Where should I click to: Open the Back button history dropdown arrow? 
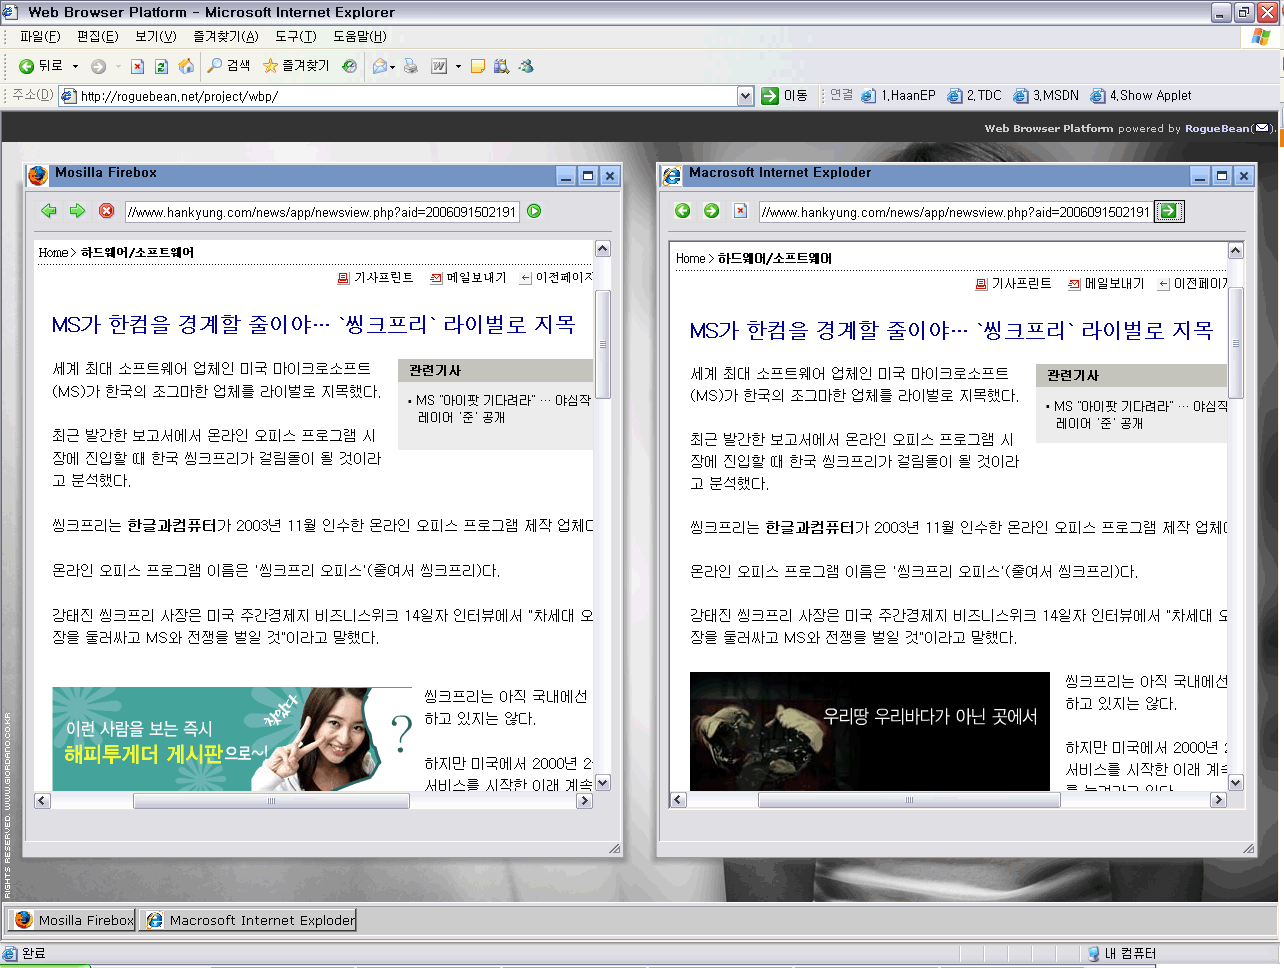pyautogui.click(x=75, y=67)
